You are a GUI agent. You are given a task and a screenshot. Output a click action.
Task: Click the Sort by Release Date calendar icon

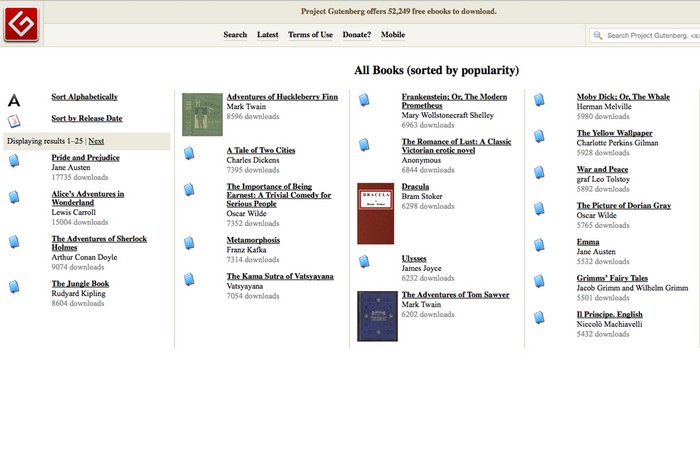pyautogui.click(x=14, y=121)
